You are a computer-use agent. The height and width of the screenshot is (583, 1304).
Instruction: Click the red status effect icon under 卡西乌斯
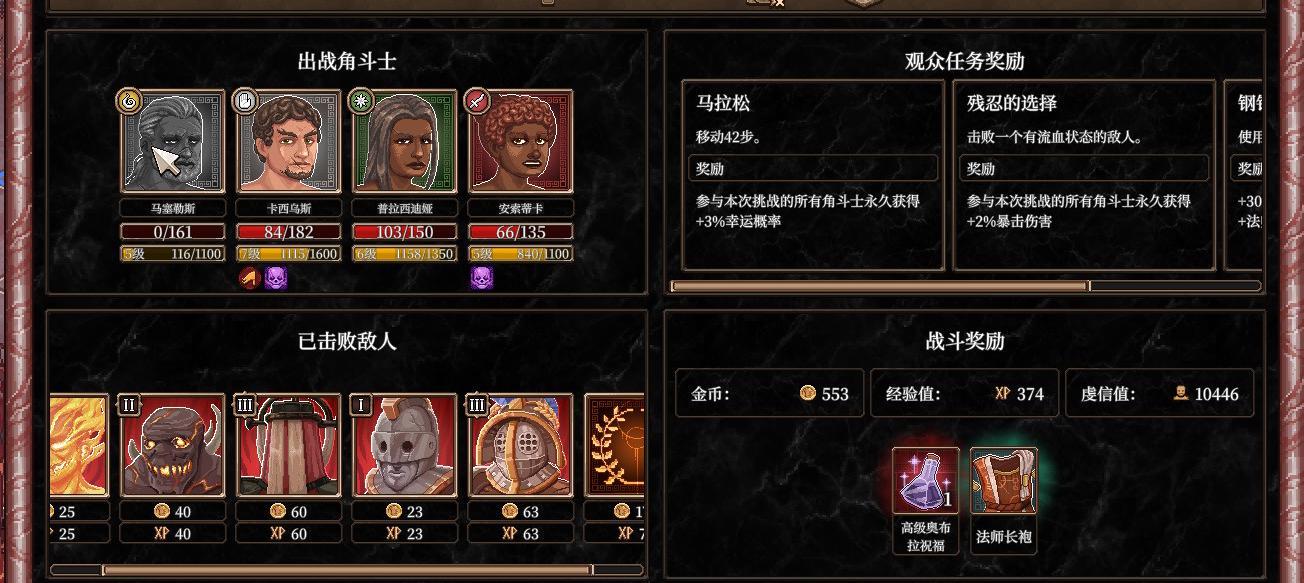249,278
